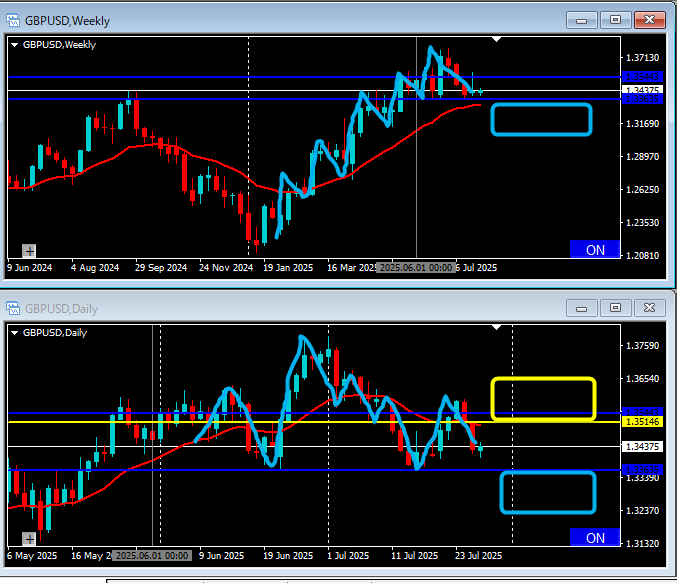The image size is (677, 583).
Task: Maximize the GBPUSD,Daily window
Action: (x=615, y=308)
